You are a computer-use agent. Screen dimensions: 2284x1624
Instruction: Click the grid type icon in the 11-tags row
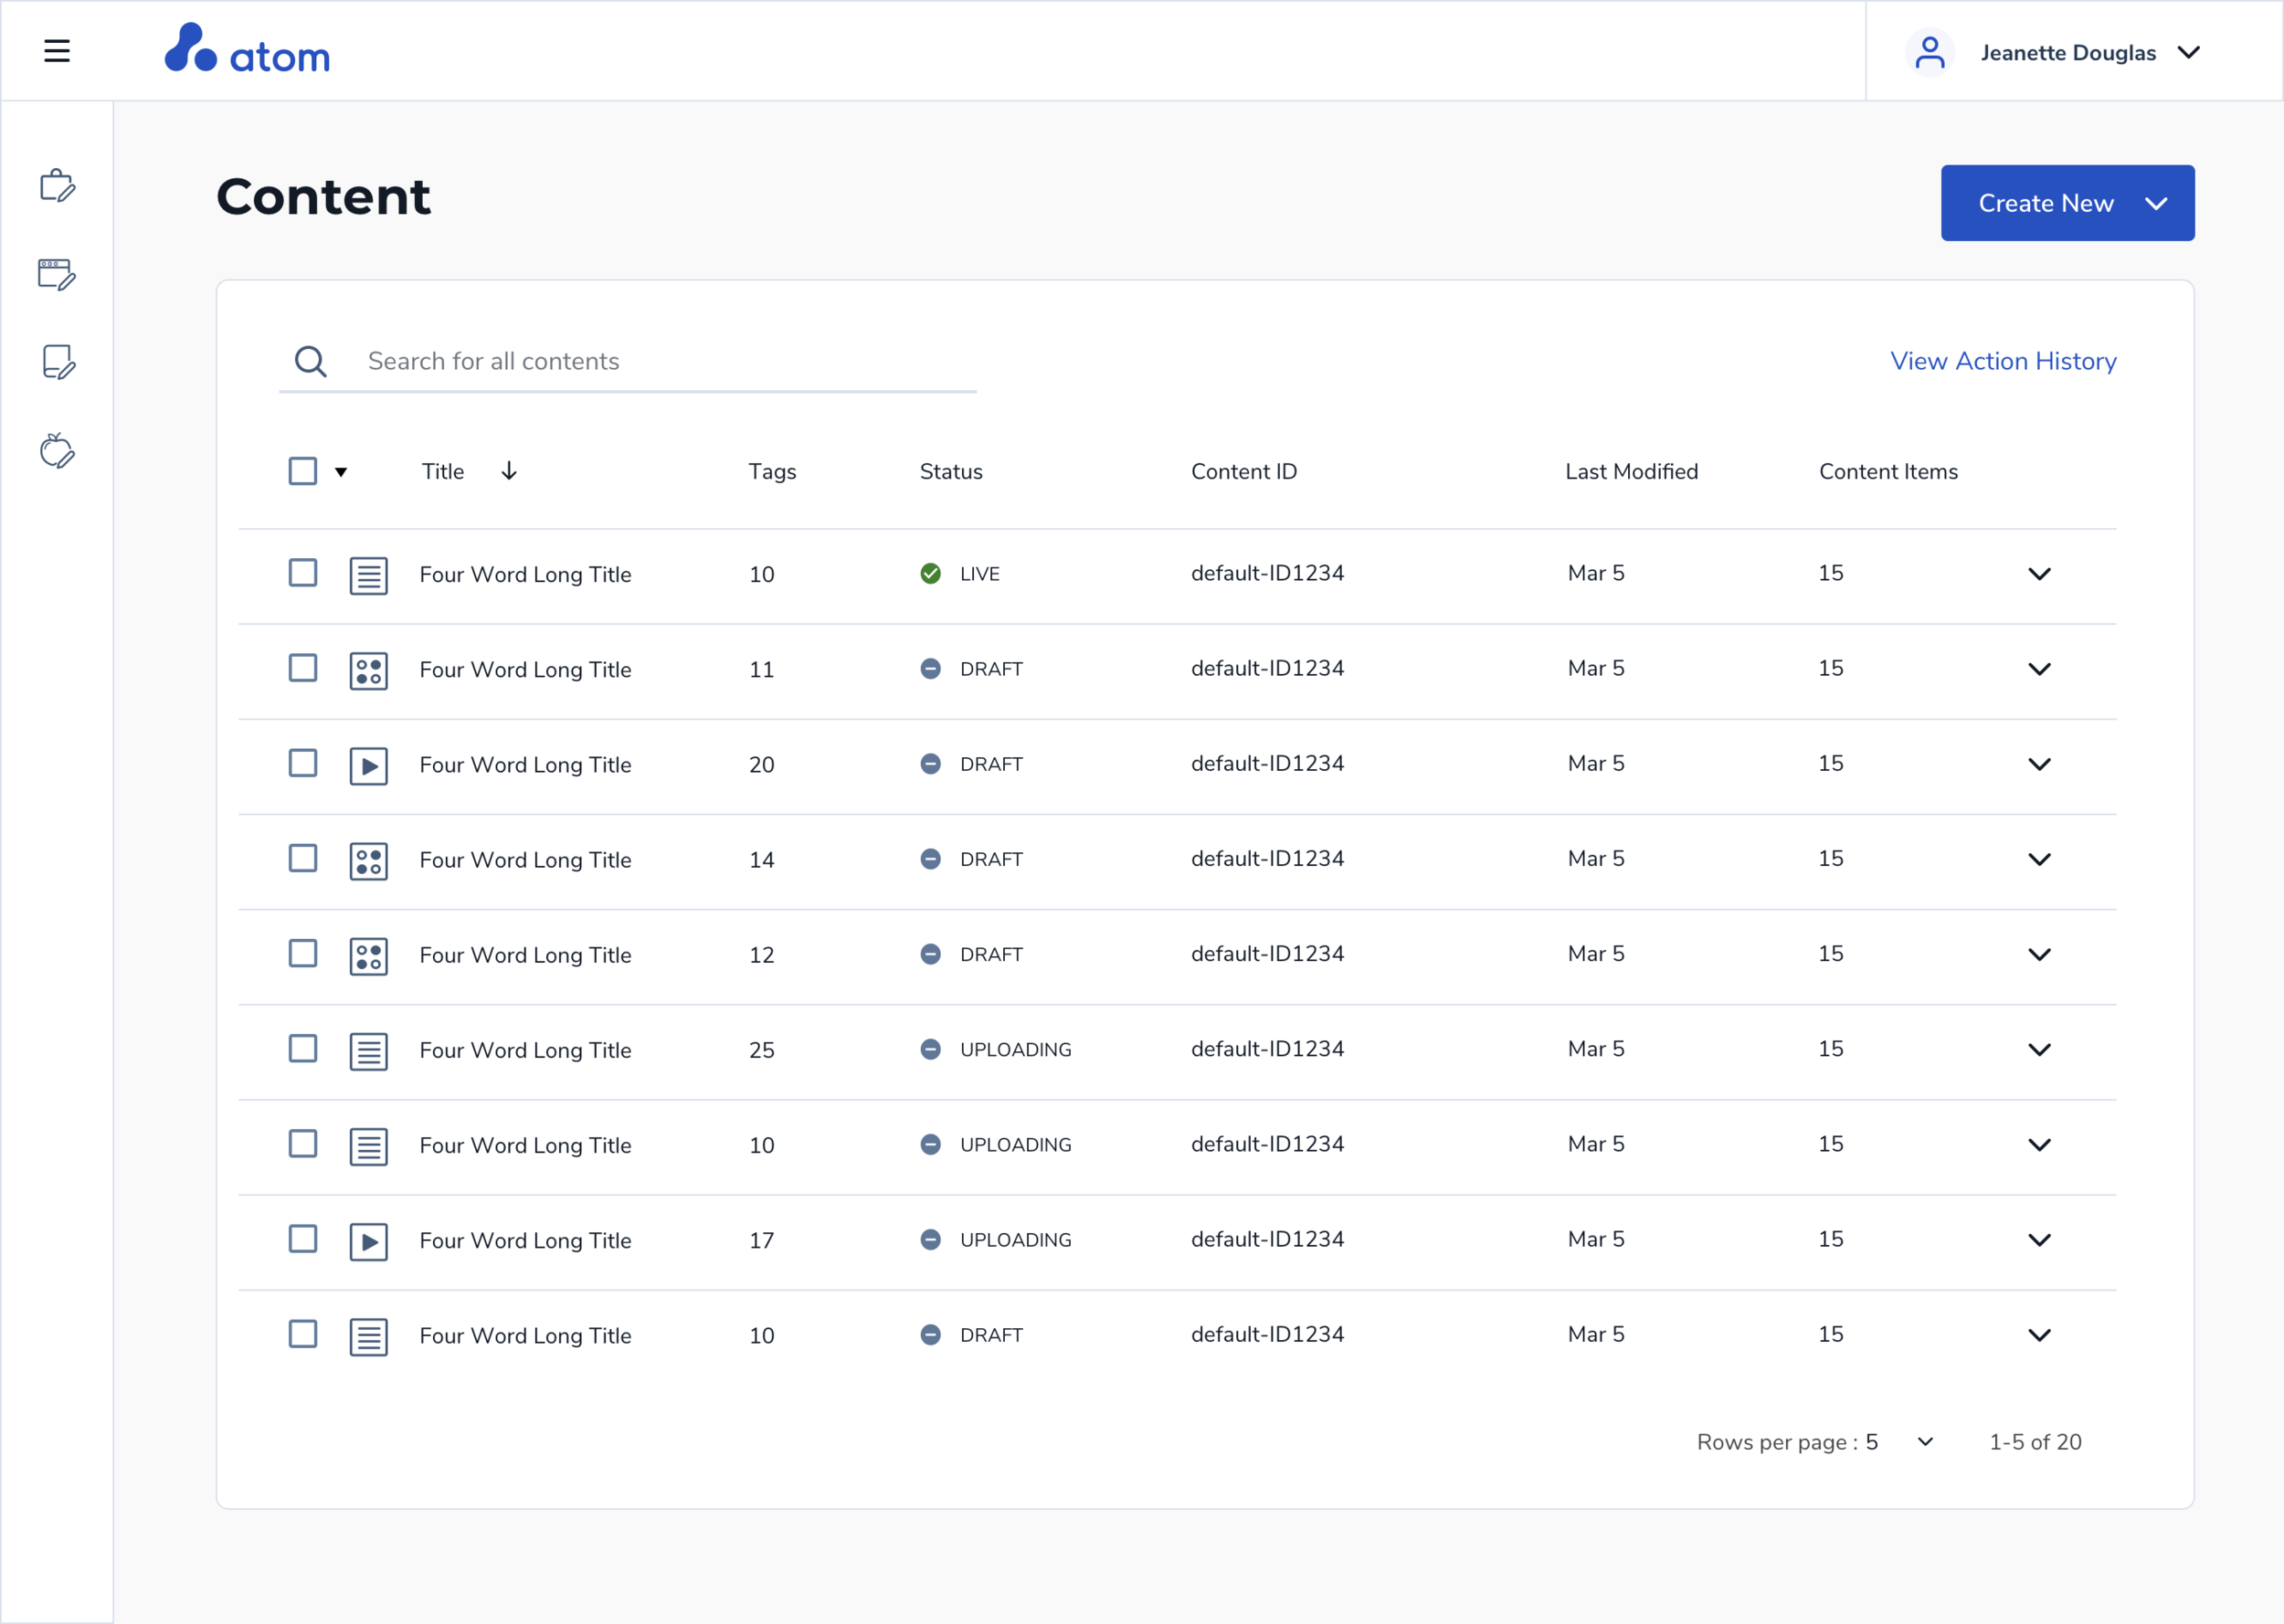[368, 670]
